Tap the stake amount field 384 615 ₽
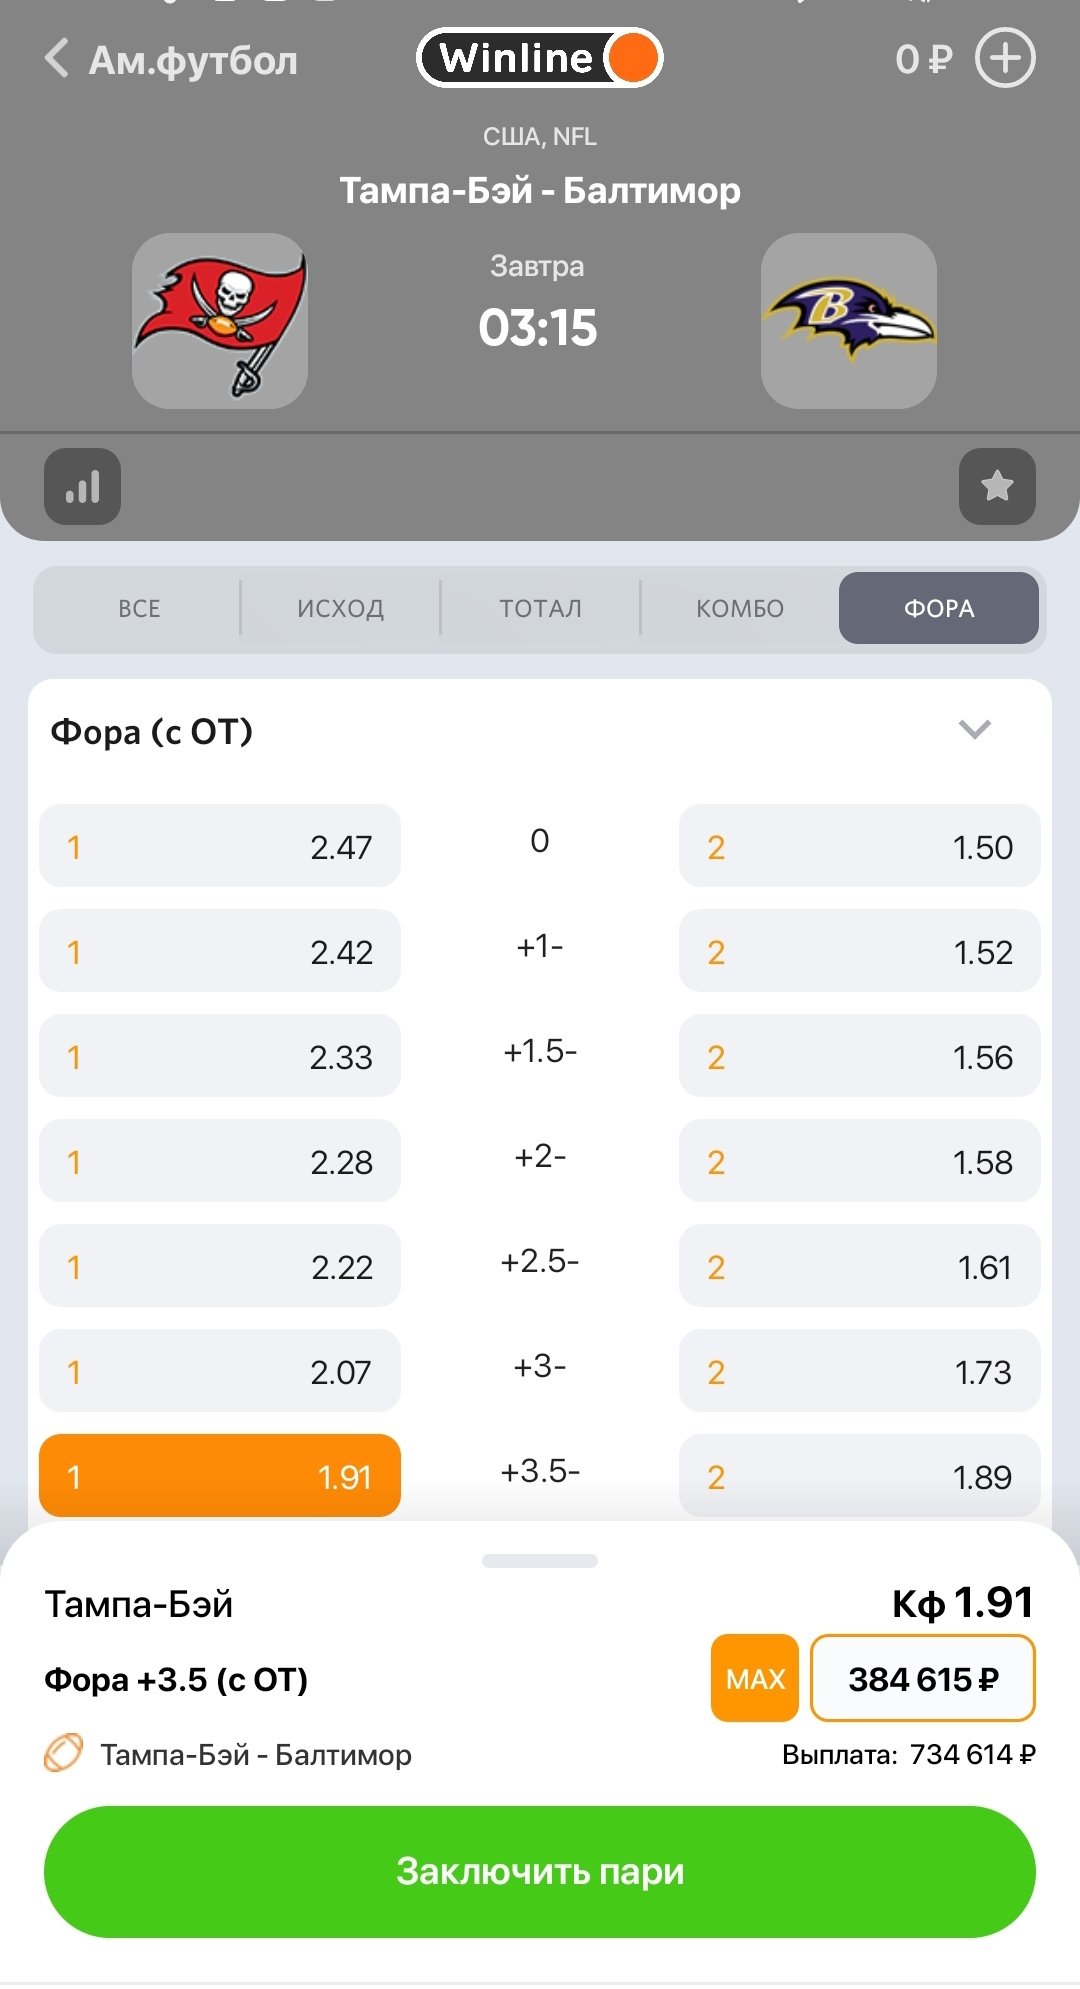Viewport: 1080px width, 1989px height. coord(922,1678)
